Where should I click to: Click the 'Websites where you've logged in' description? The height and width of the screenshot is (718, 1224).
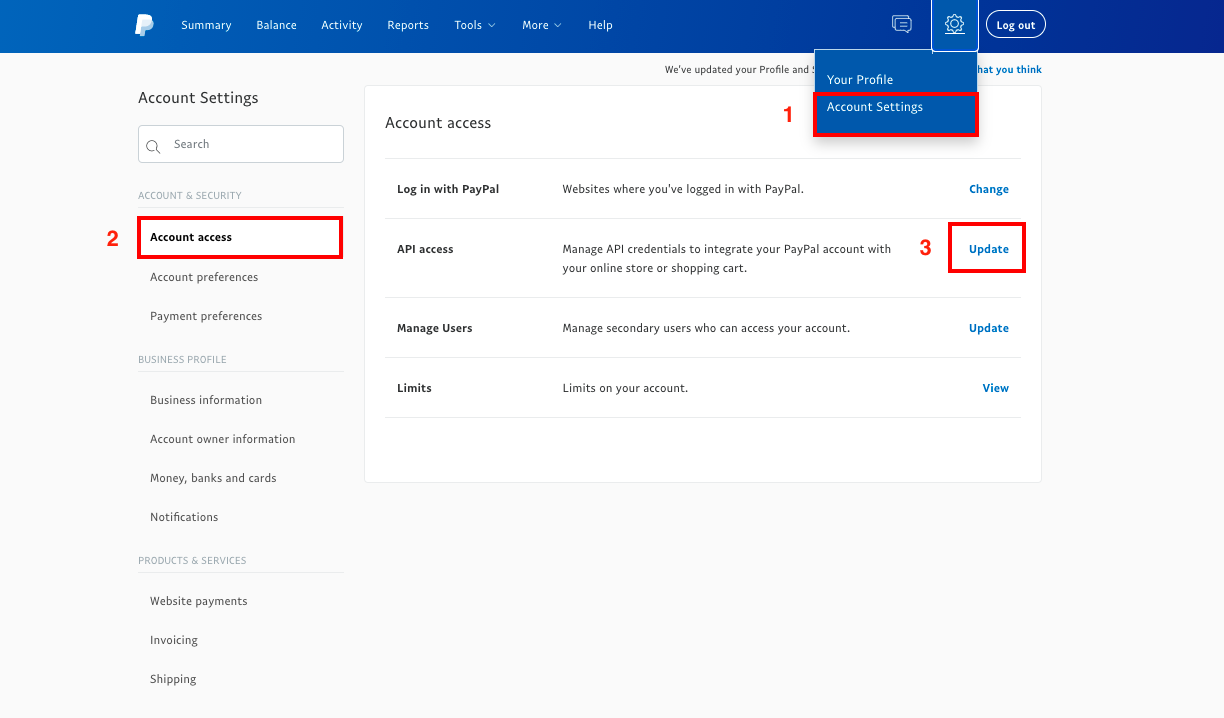coord(683,189)
